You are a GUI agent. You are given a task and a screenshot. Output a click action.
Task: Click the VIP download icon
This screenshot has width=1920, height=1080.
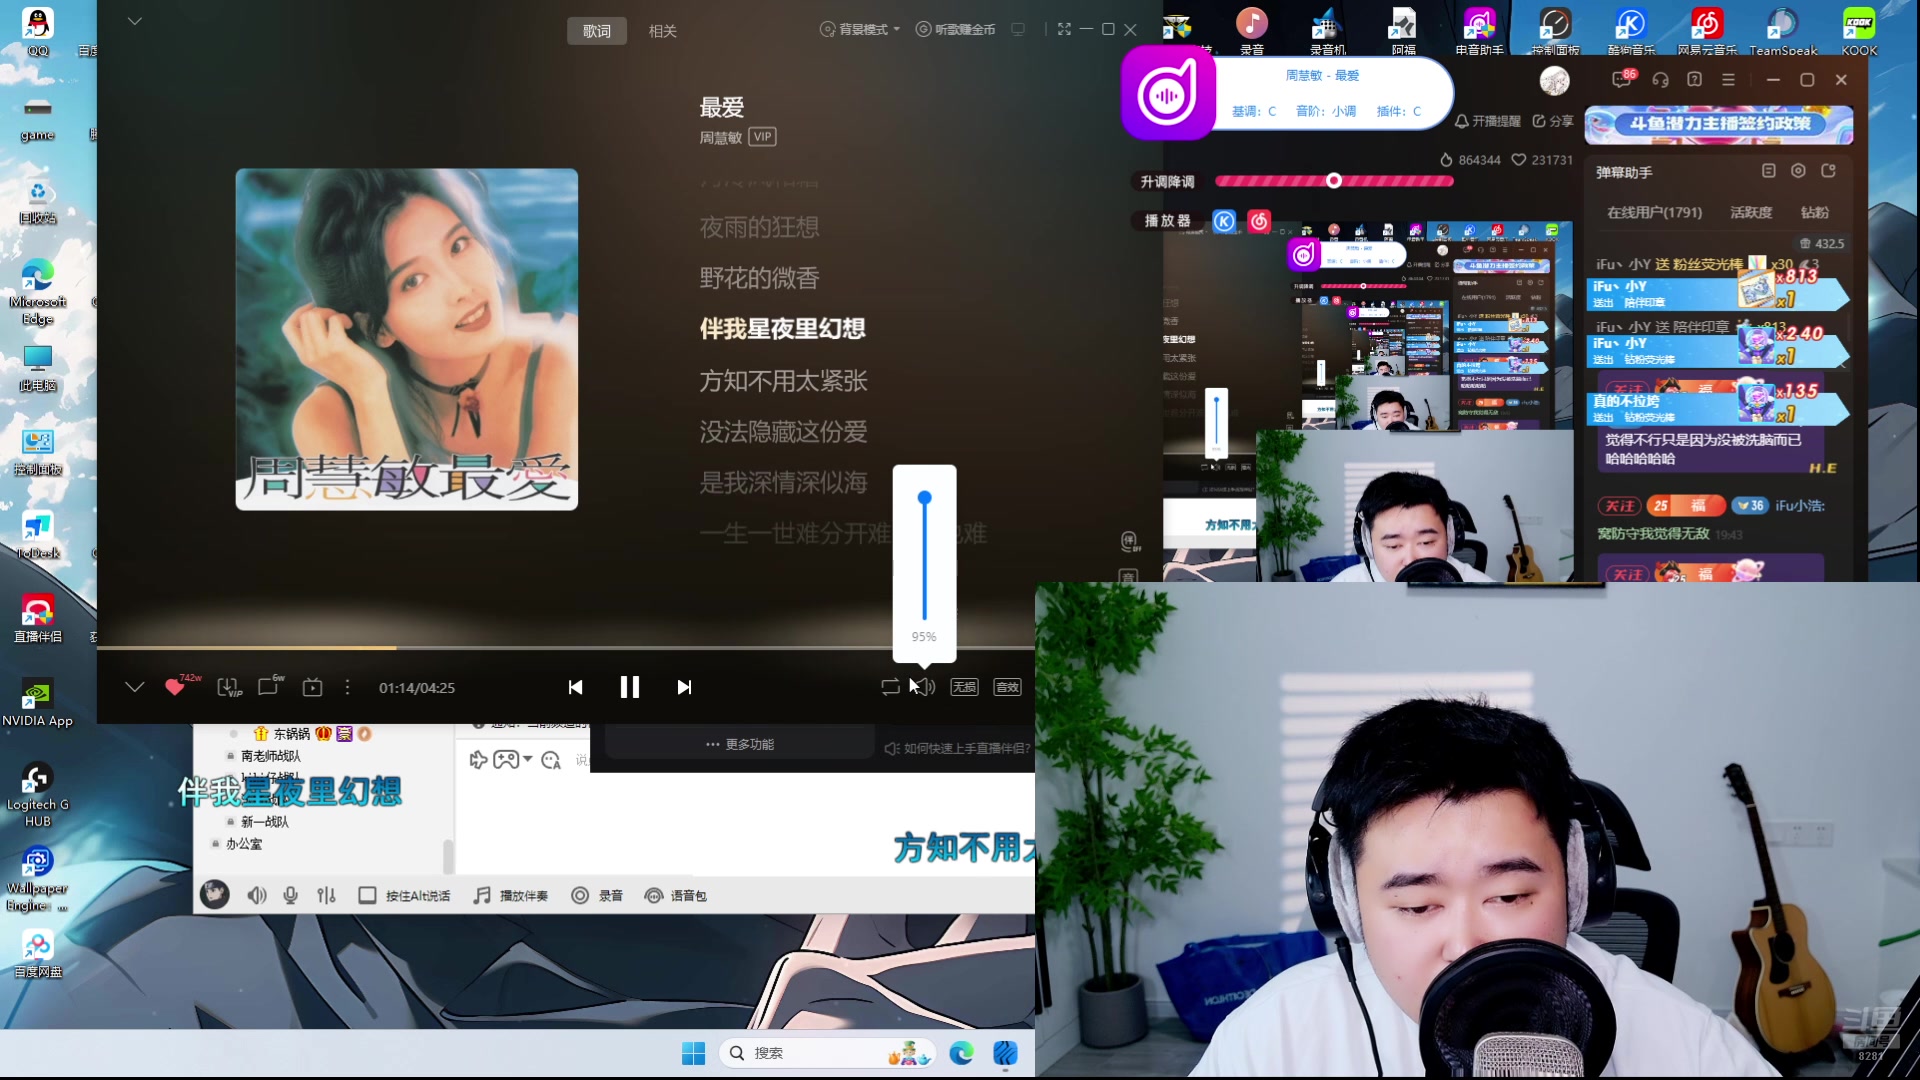[229, 687]
